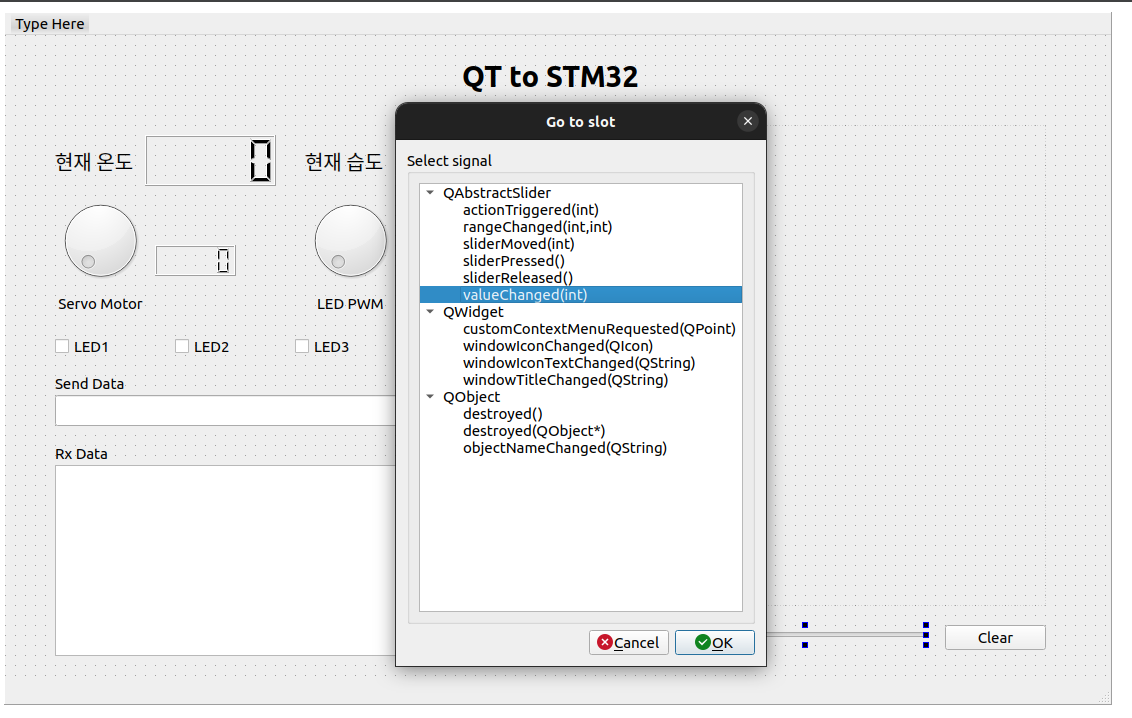Screen dimensions: 1132x718
Task: Close the Go to slot dialog
Action: point(748,121)
